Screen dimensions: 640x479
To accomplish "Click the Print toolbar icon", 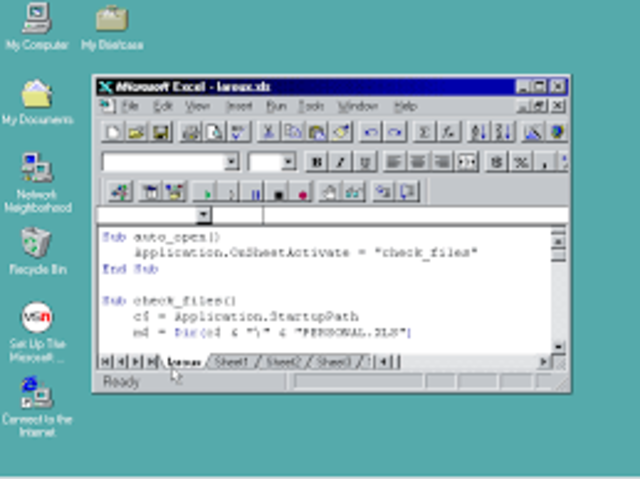I will tap(191, 132).
